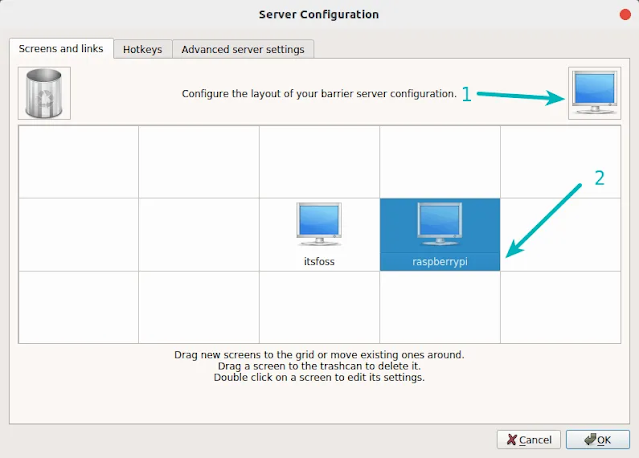The image size is (639, 458).
Task: Click the raspberrypi label text
Action: click(x=440, y=261)
